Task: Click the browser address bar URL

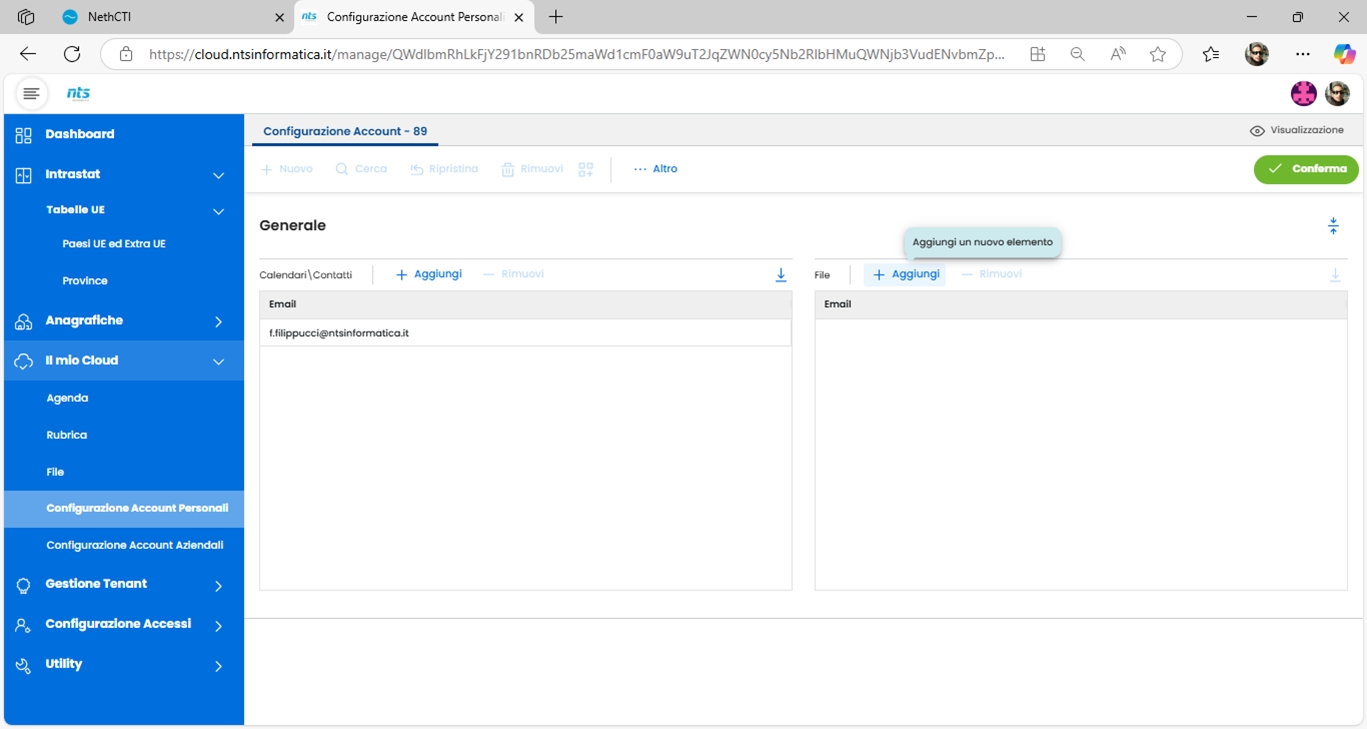Action: point(576,55)
